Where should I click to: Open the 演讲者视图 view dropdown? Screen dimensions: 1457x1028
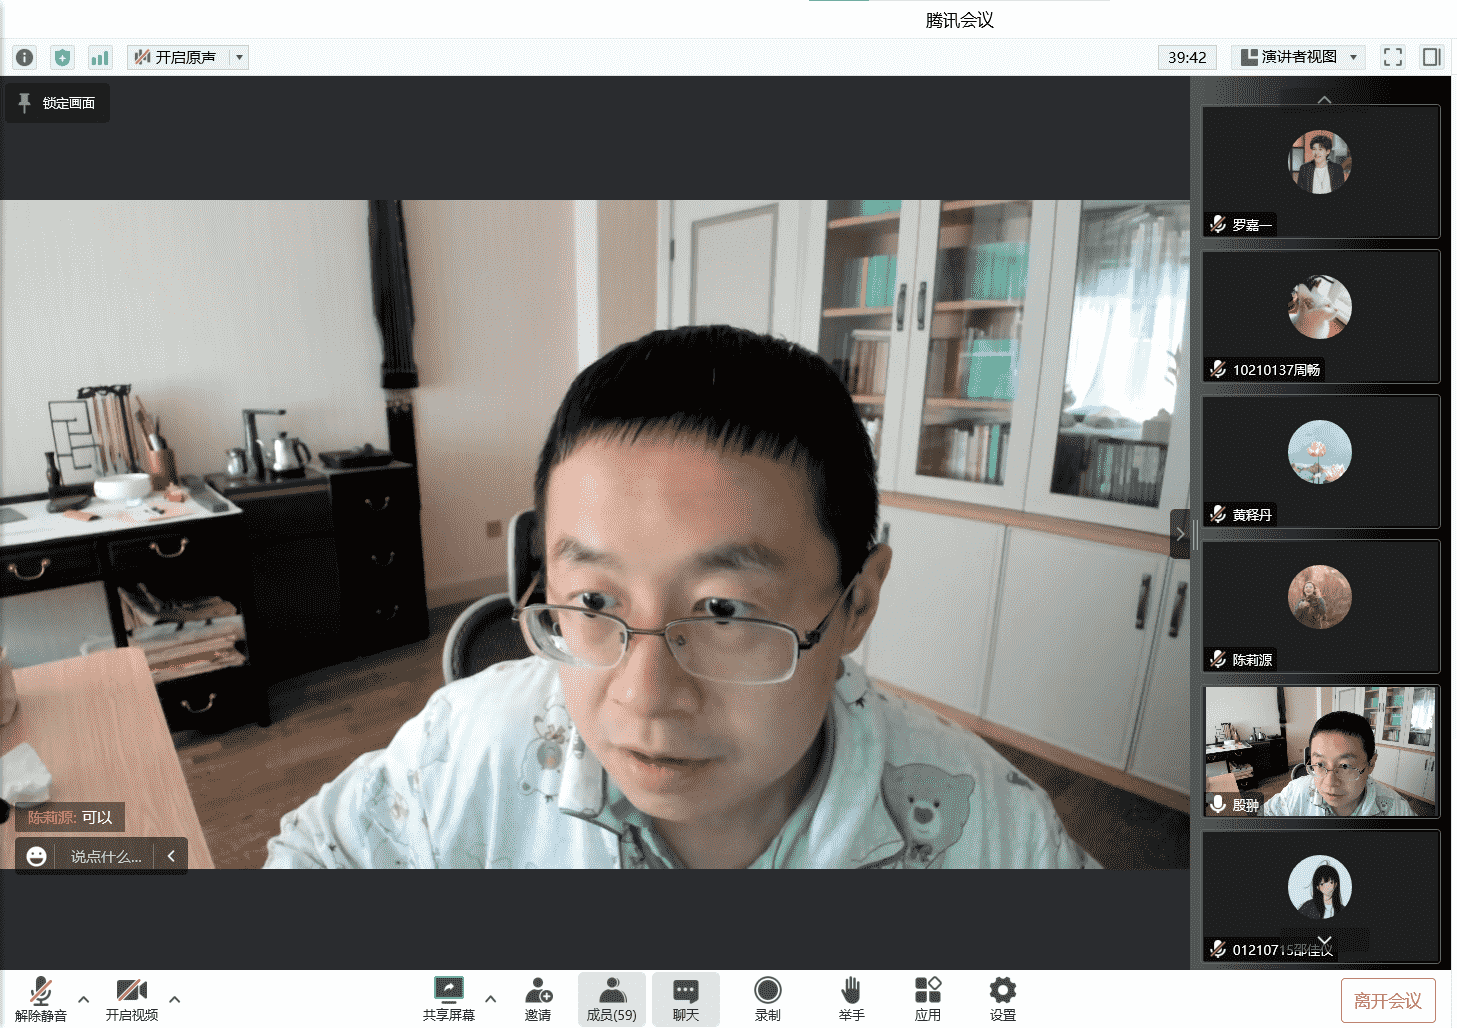[x=1298, y=57]
